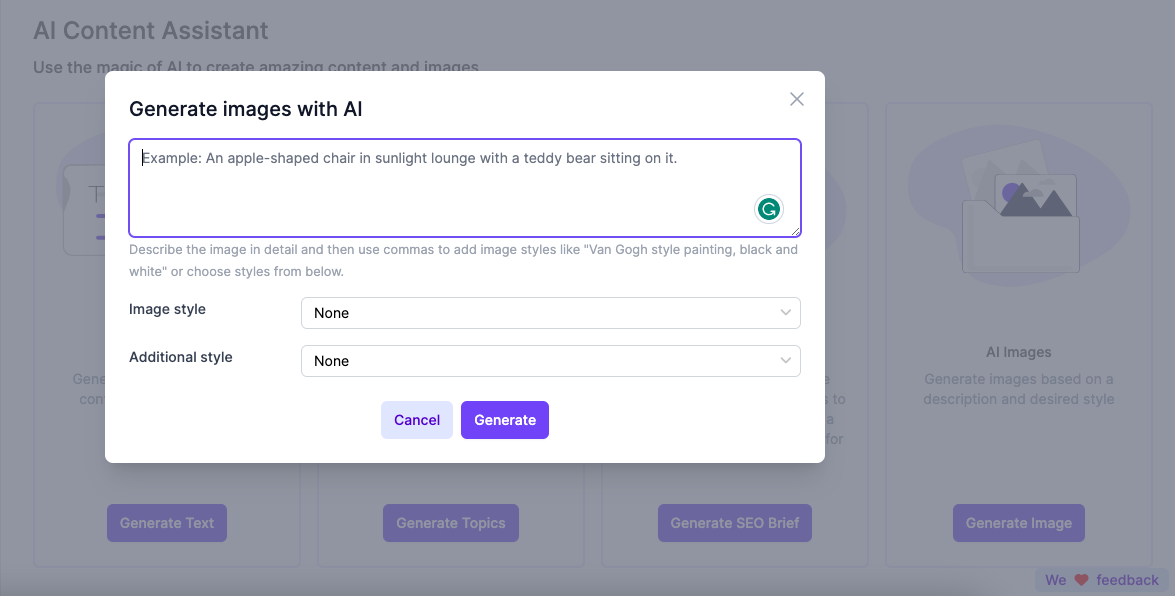Viewport: 1175px width, 596px height.
Task: Click the heart icon beside feedback
Action: (1081, 580)
